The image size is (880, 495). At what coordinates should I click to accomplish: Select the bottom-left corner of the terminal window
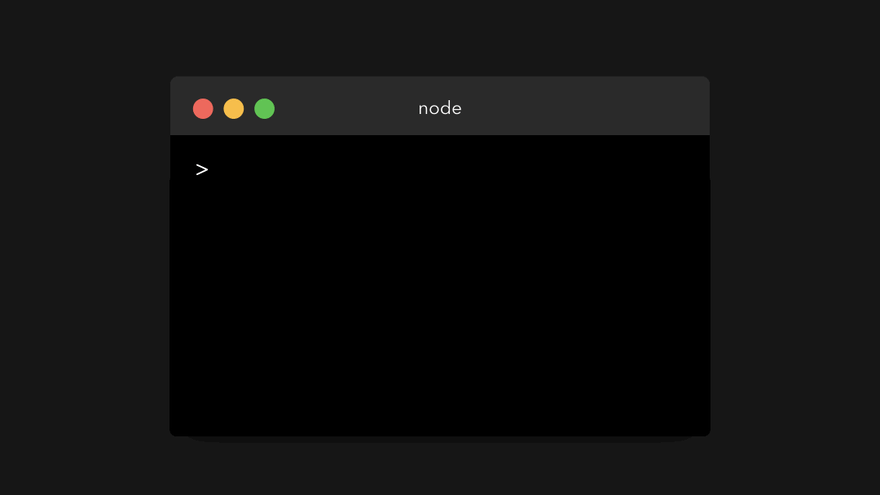[x=172, y=433]
